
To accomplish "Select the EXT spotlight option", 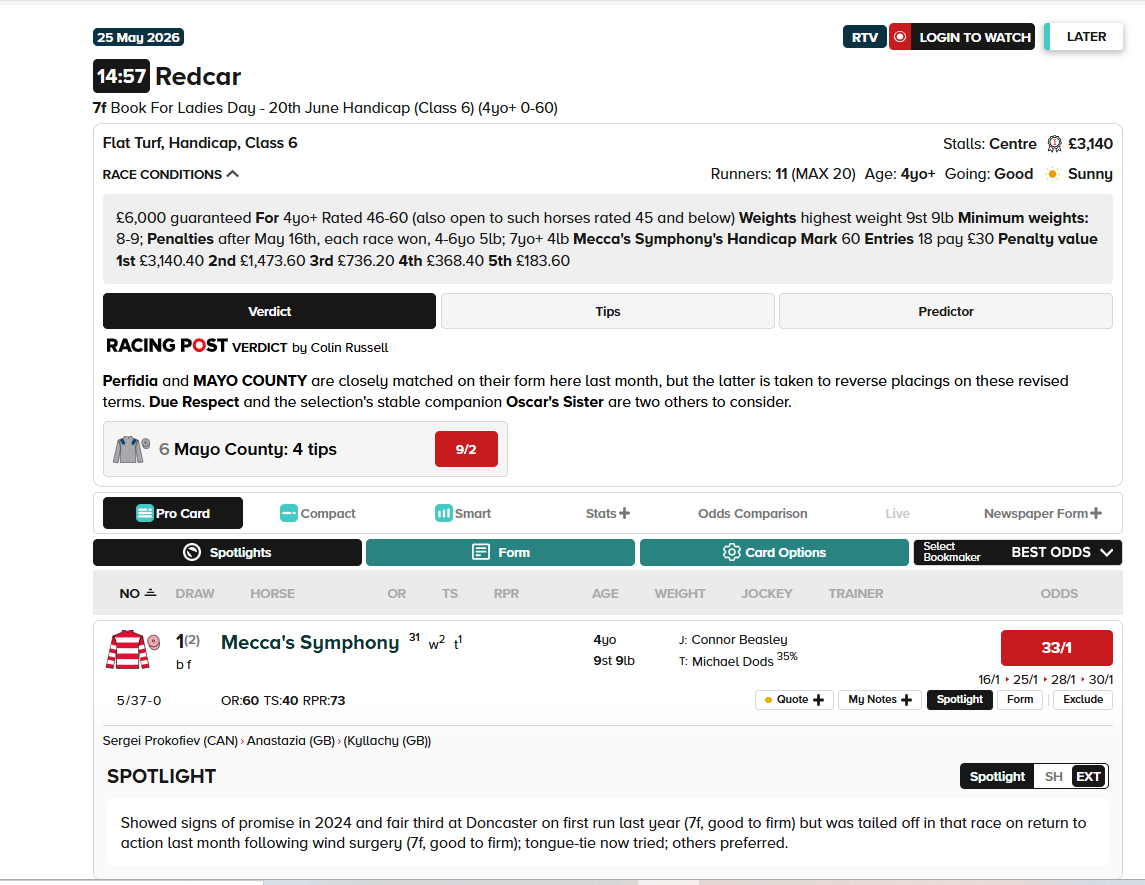I will [x=1089, y=776].
